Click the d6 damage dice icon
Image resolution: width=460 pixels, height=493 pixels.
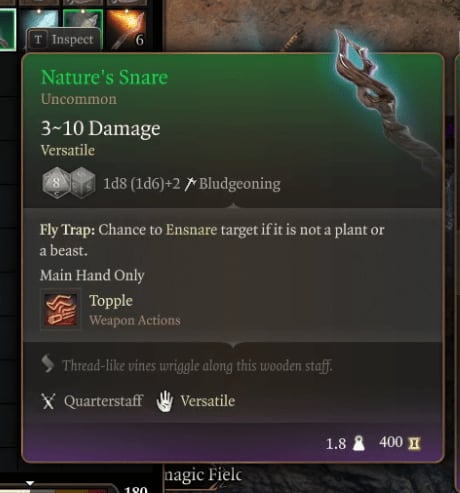(x=83, y=183)
